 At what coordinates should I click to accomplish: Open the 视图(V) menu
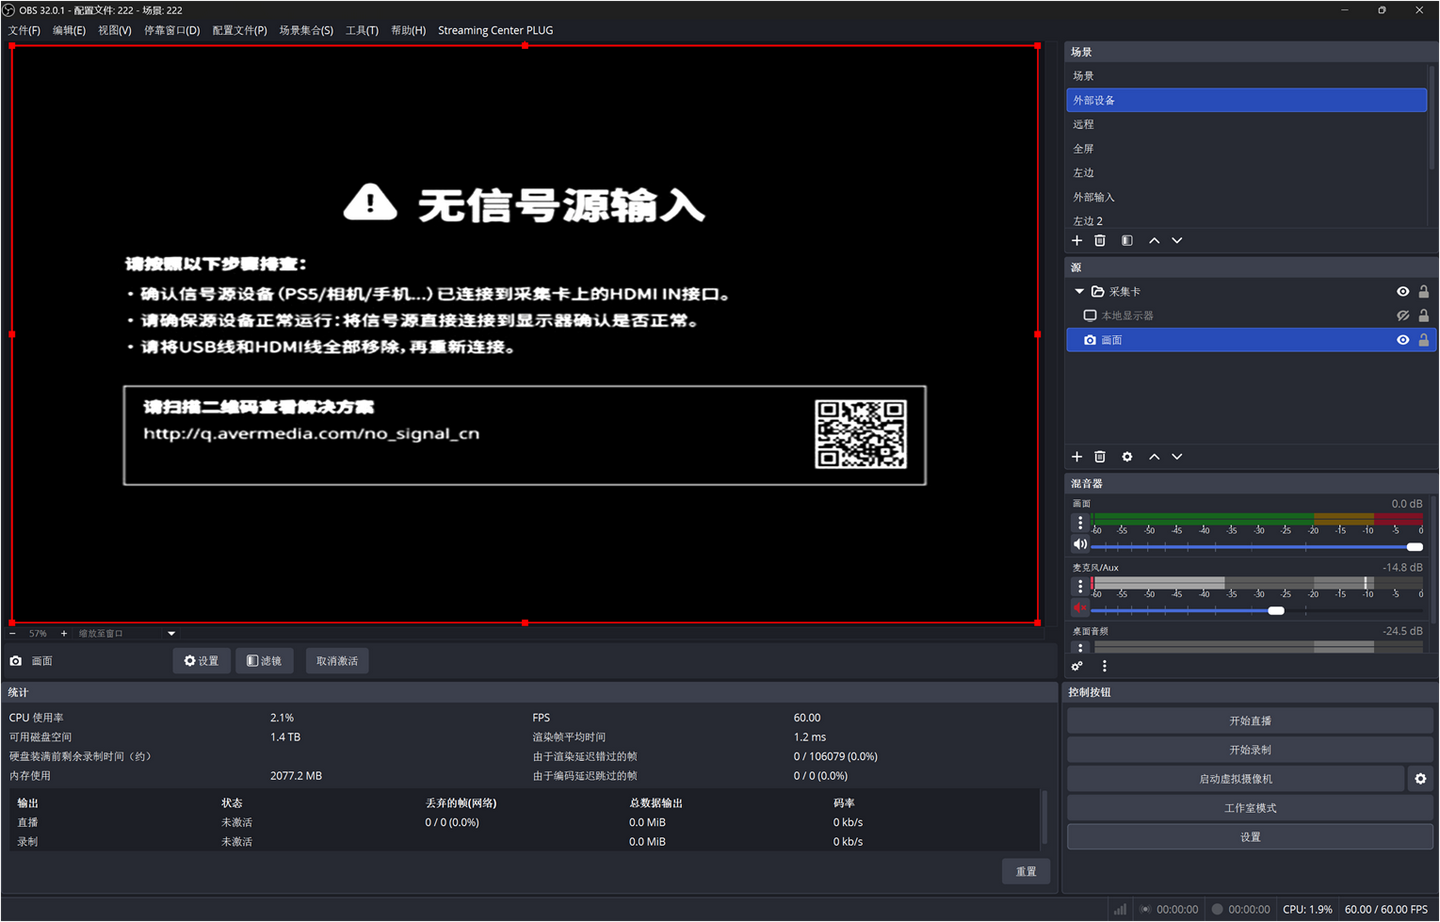tap(115, 30)
